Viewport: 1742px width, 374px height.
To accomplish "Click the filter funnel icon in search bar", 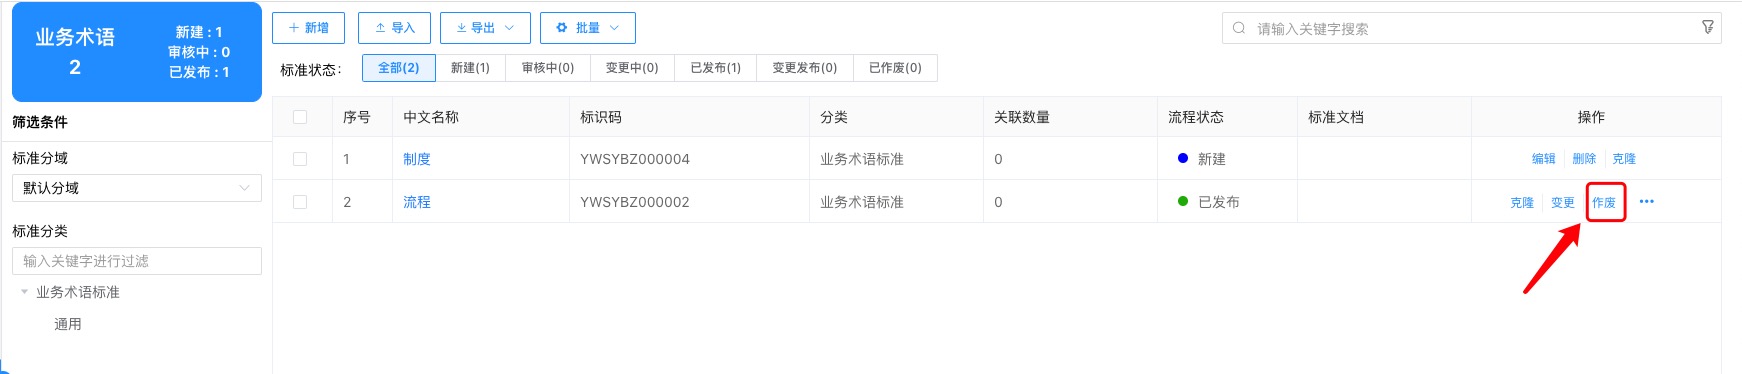I will 1708,28.
